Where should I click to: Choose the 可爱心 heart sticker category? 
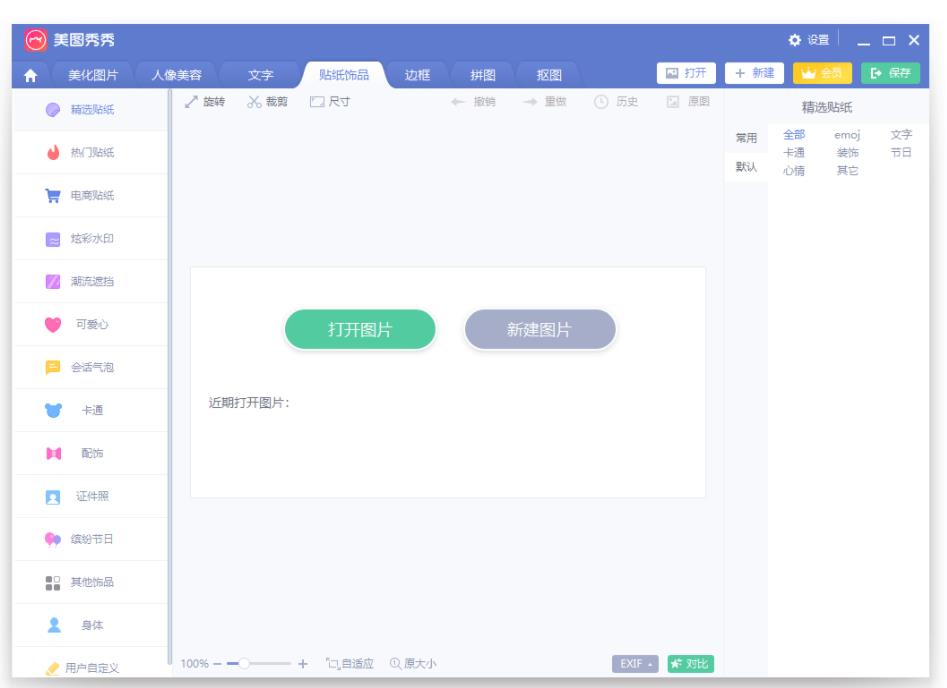pyautogui.click(x=55, y=325)
